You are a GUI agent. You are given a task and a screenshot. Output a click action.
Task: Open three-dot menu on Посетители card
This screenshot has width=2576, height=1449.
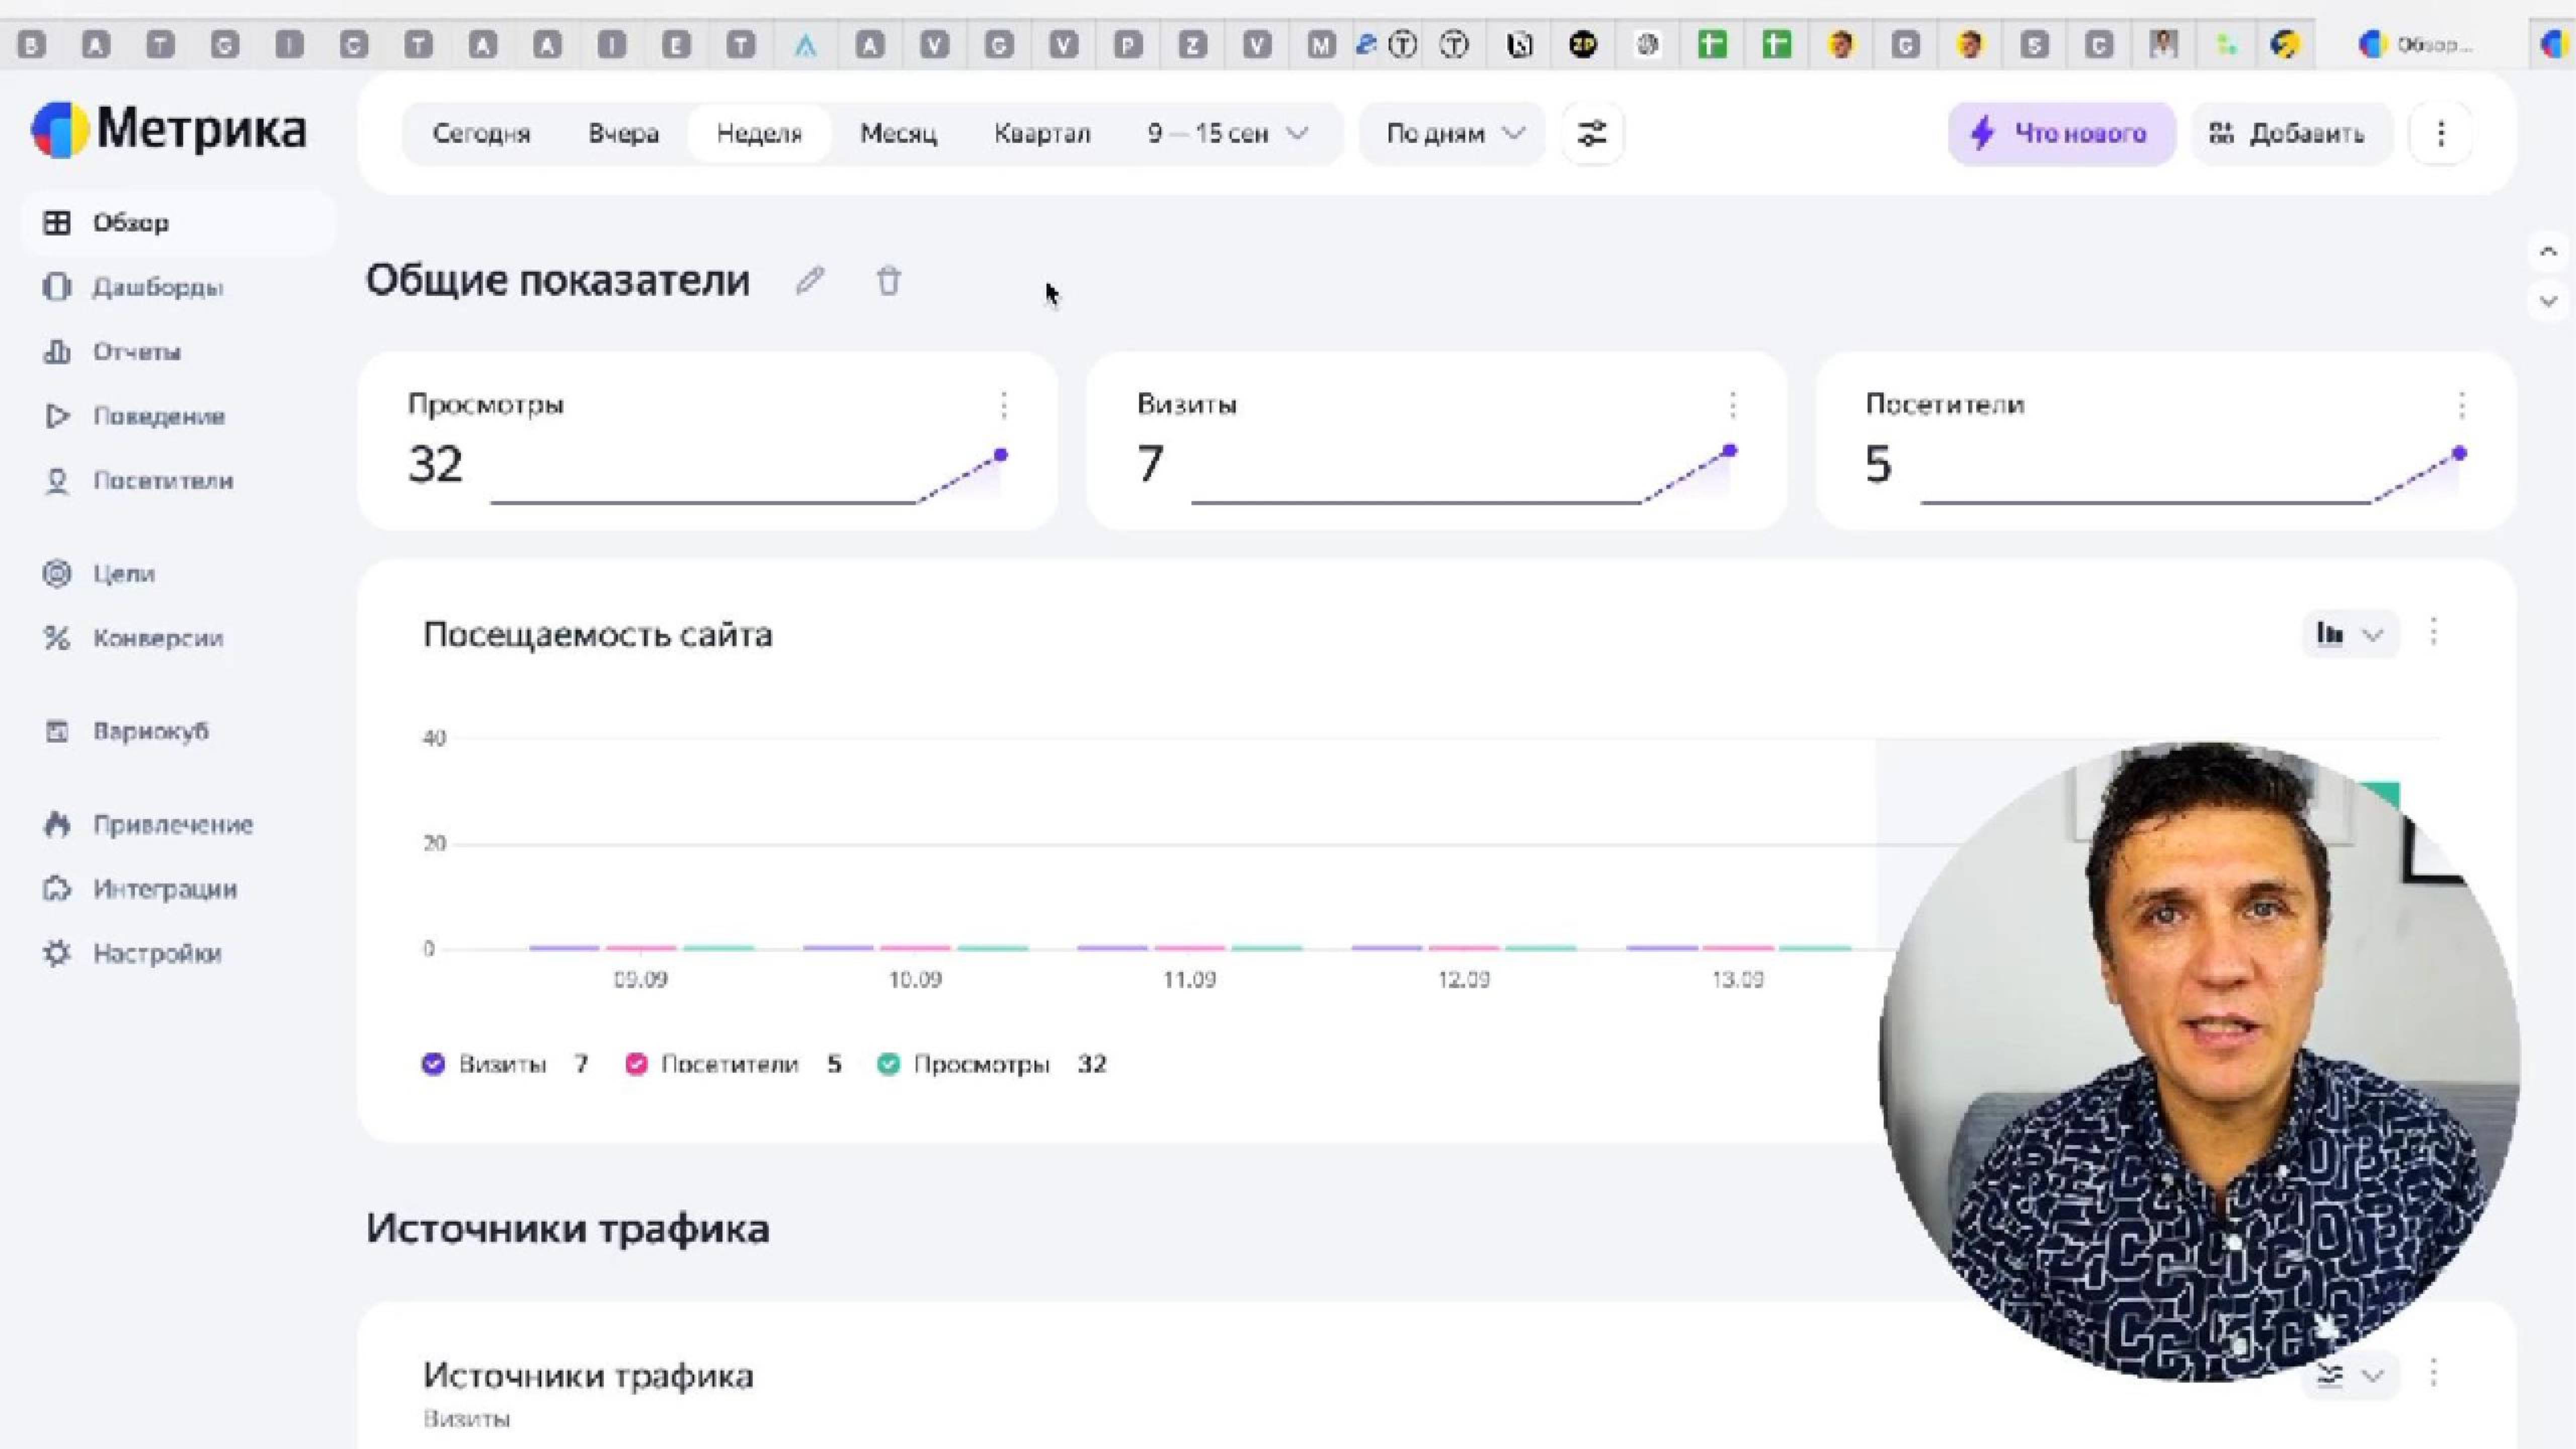(x=2461, y=405)
